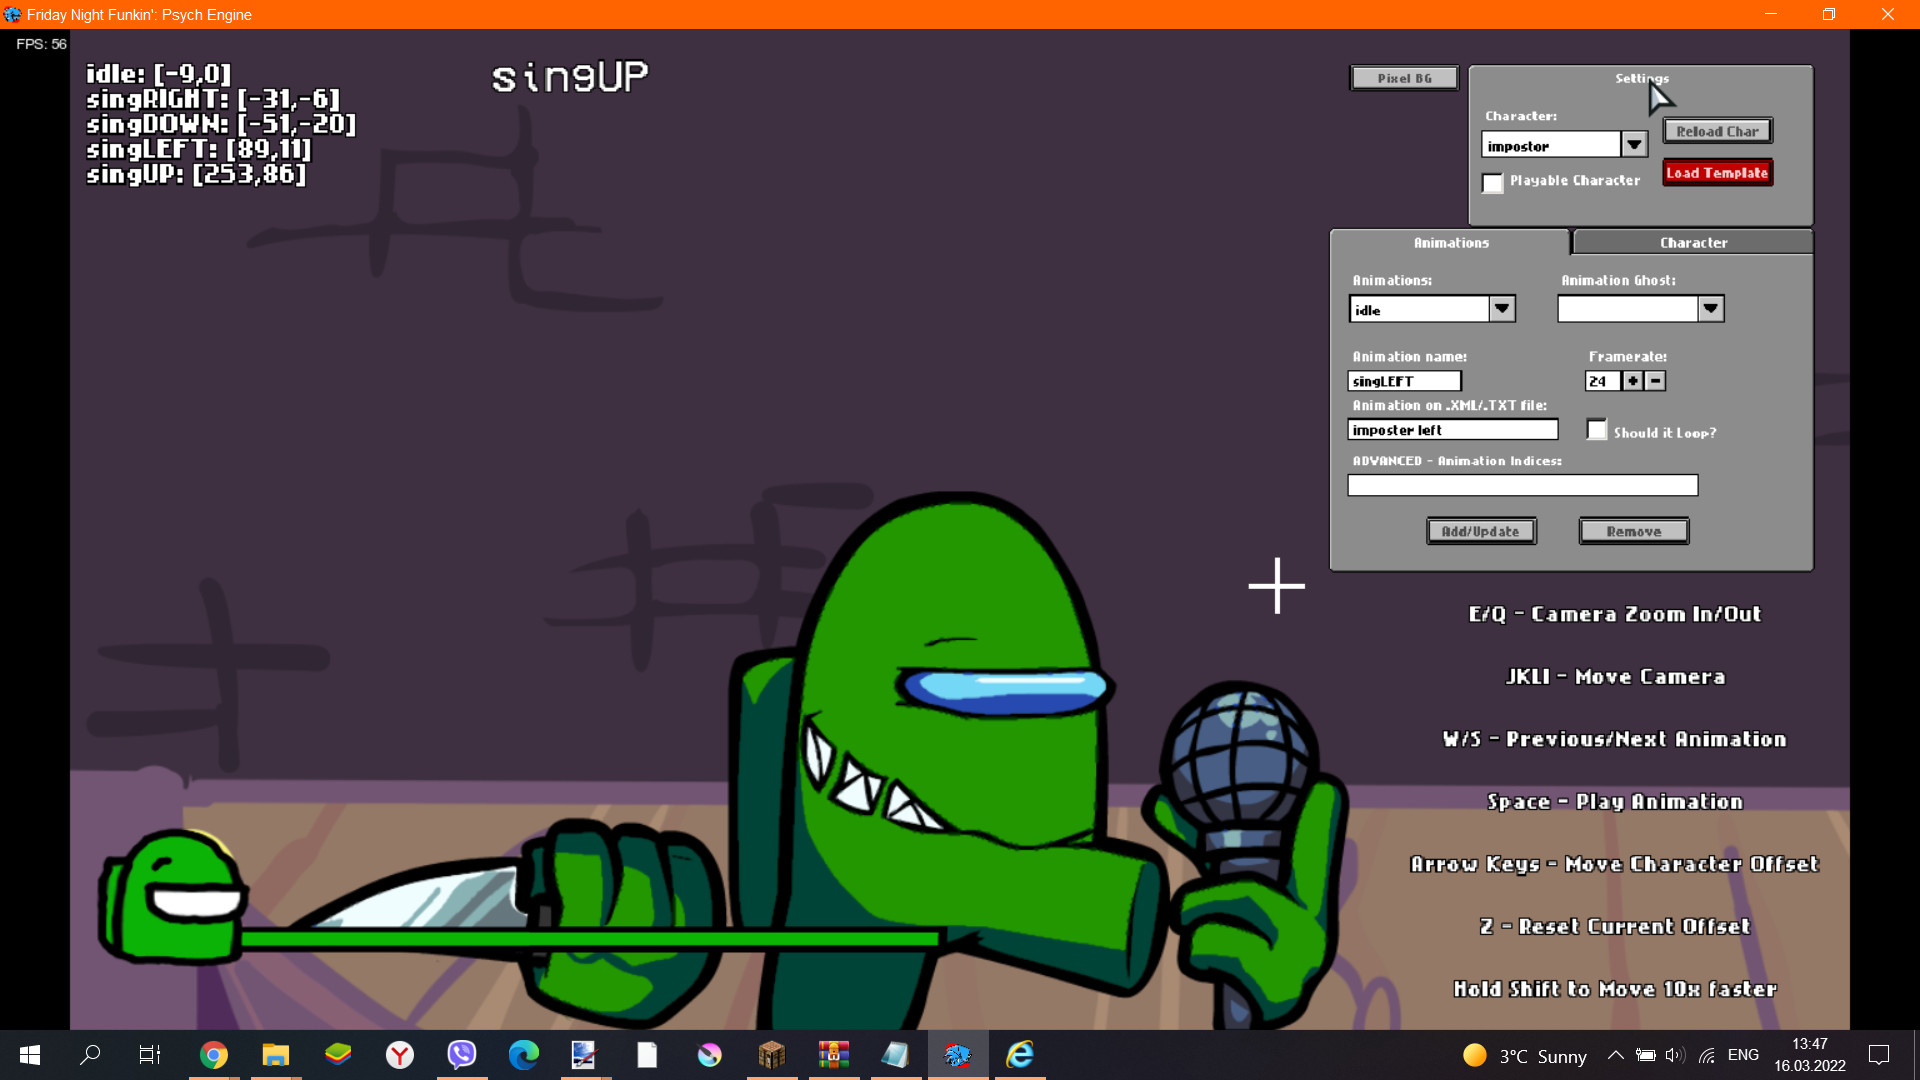Open Minecraft launcher from taskbar

[x=772, y=1055]
